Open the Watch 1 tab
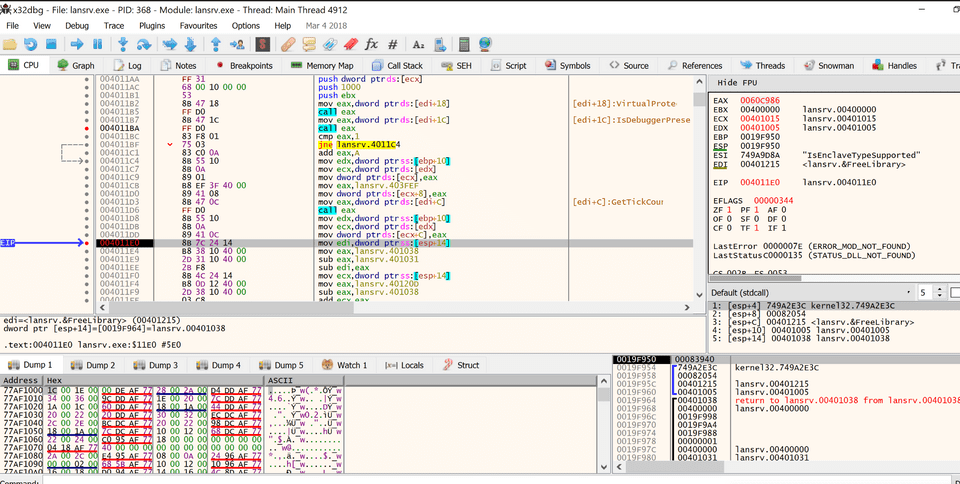Viewport: 960px width, 484px height. [345, 365]
